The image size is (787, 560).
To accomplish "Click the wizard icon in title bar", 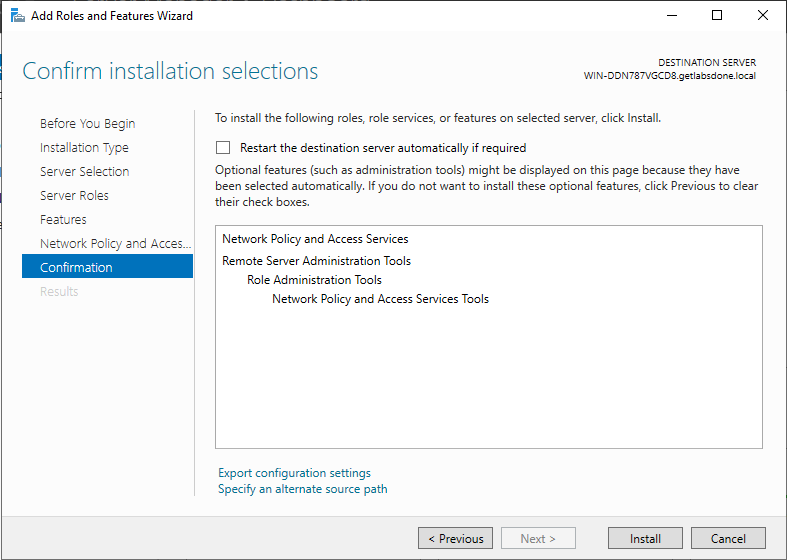I will 18,16.
